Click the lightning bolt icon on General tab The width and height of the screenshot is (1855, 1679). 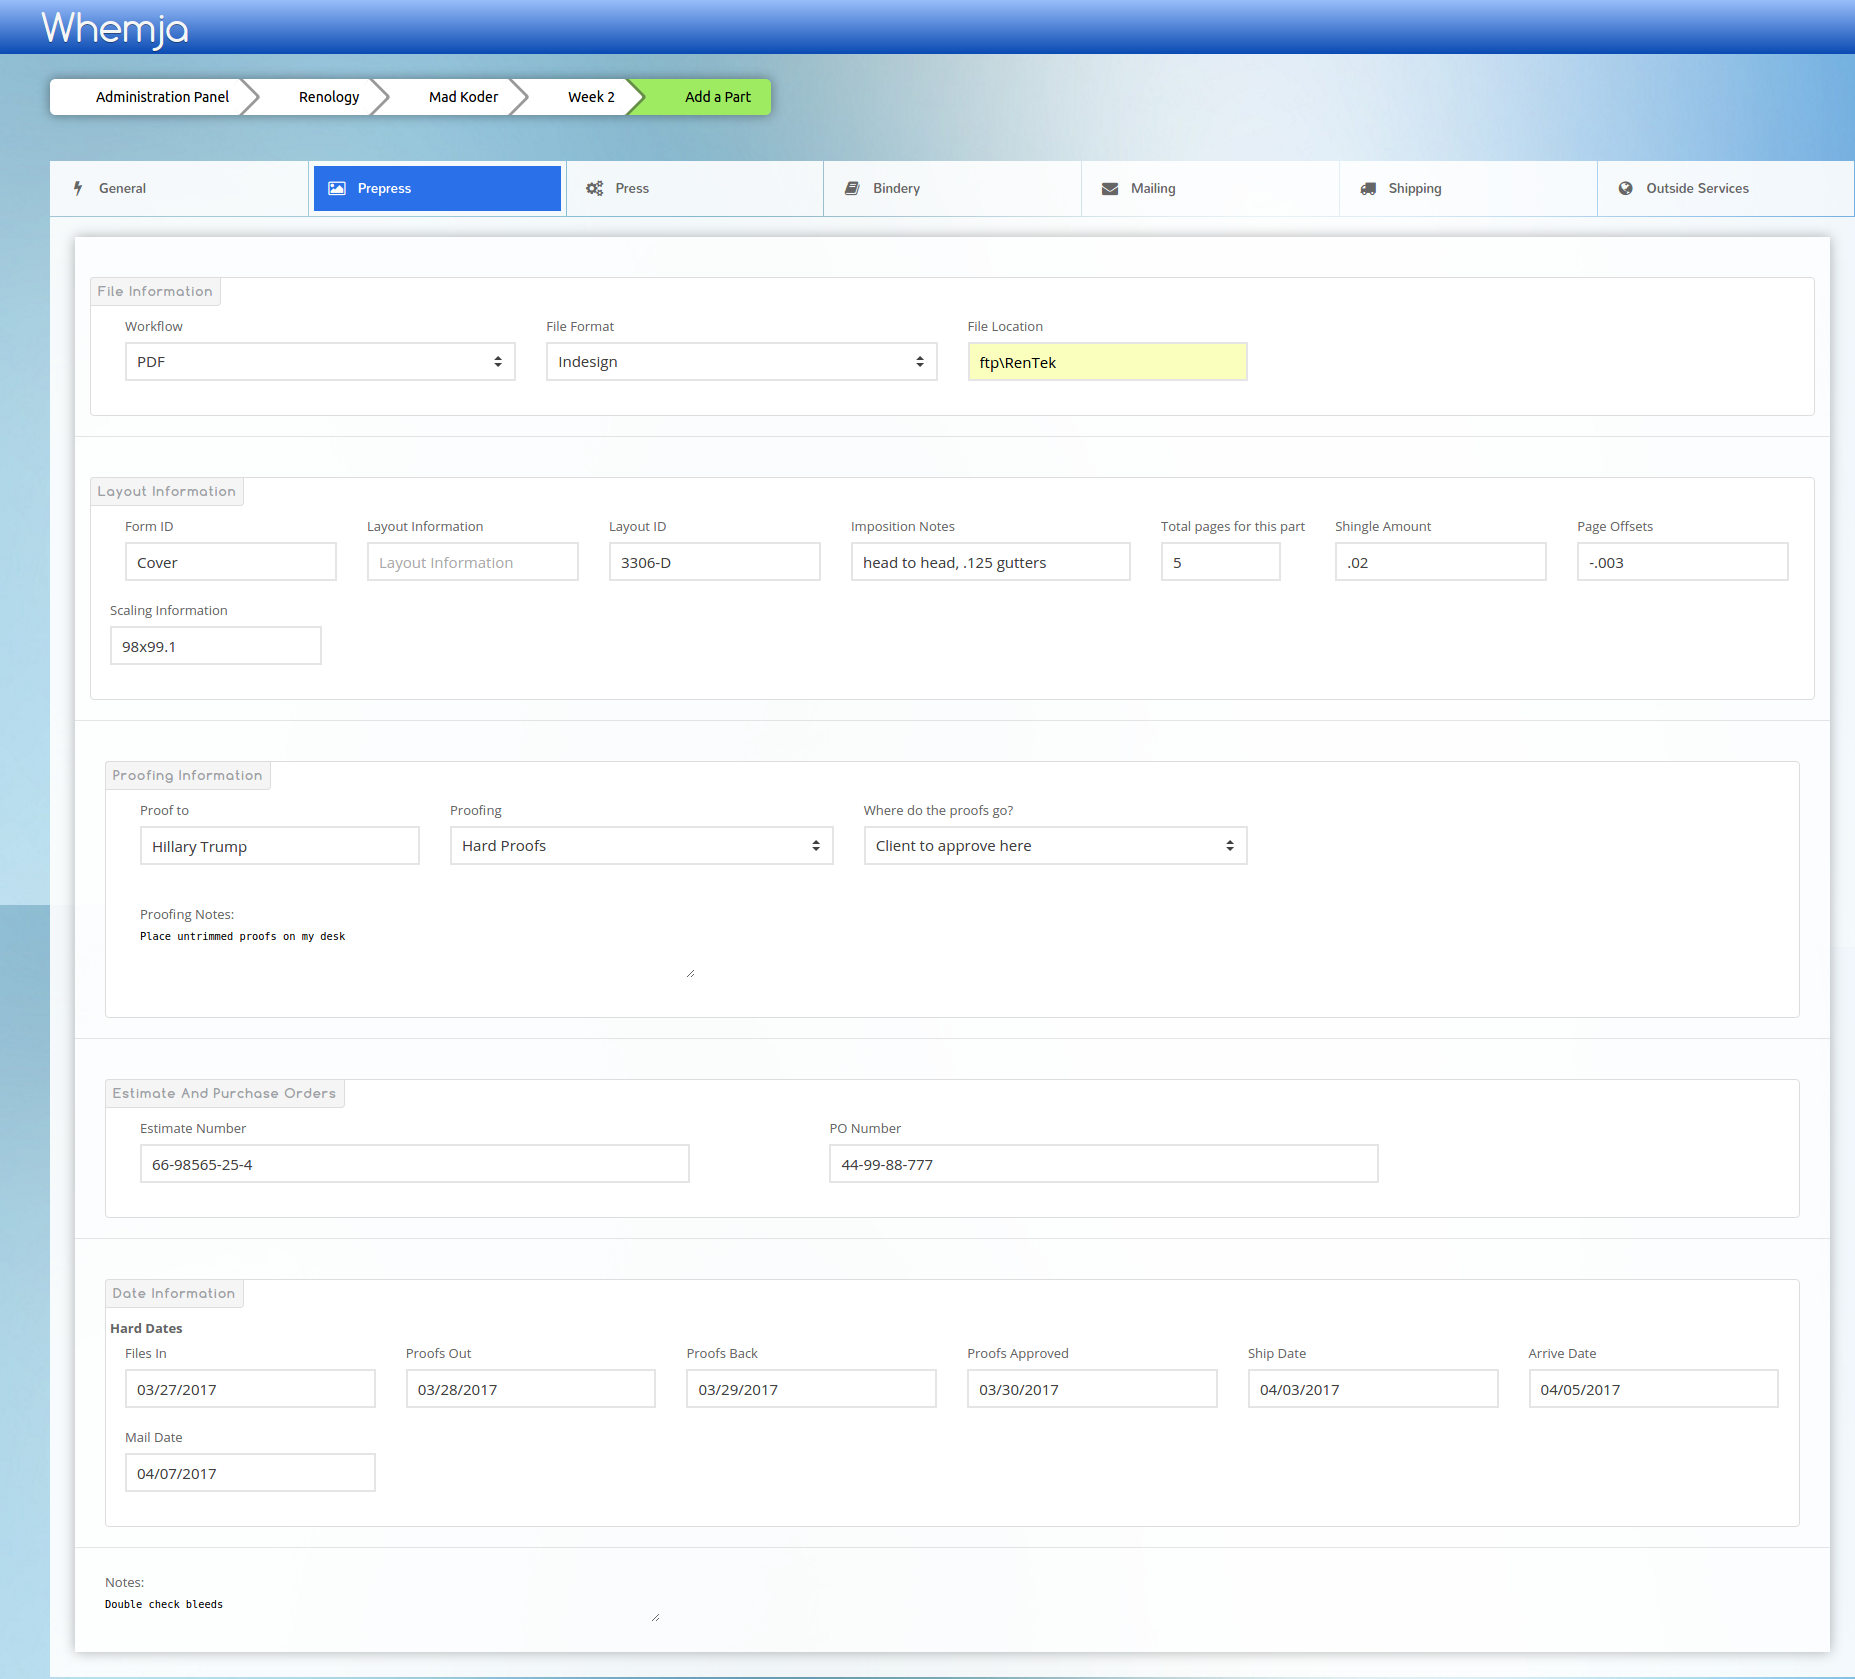[78, 188]
